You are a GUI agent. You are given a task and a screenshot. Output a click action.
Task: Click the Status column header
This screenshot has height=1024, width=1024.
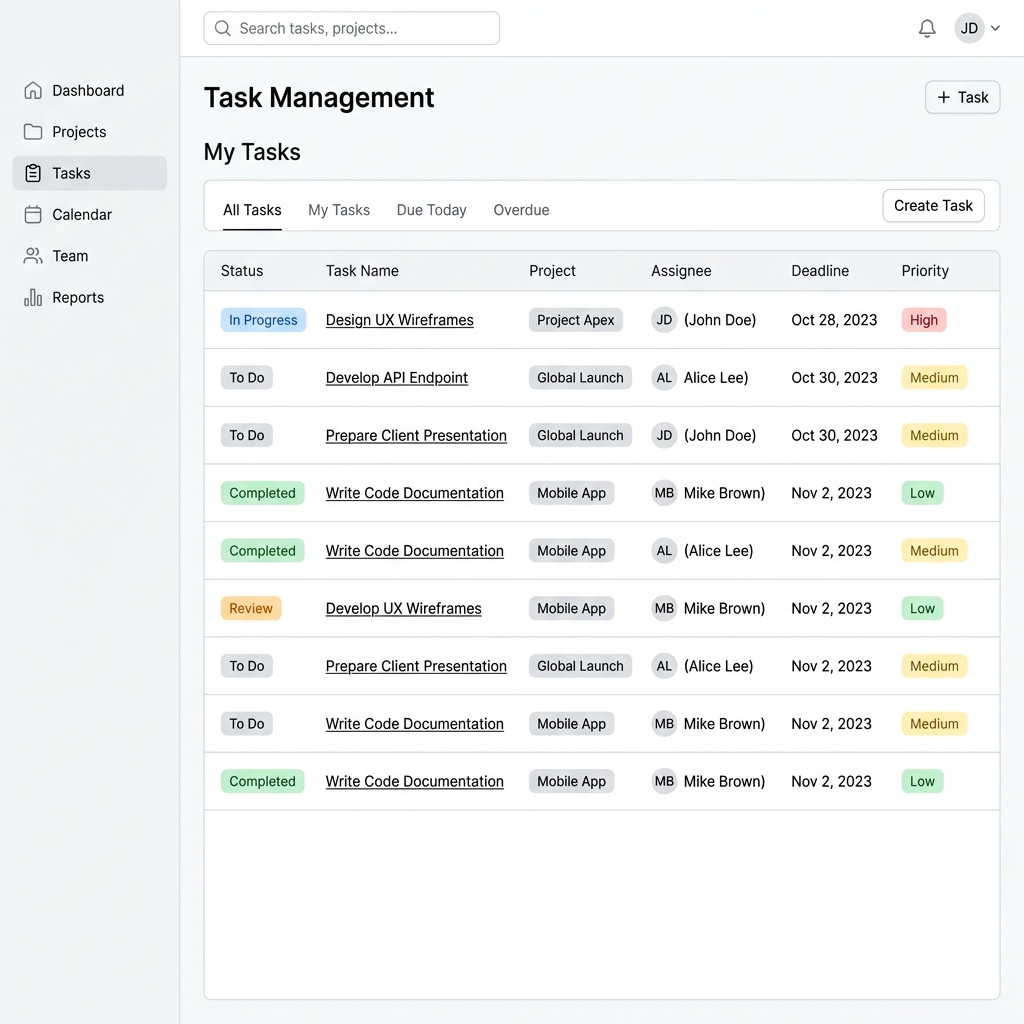(x=242, y=271)
